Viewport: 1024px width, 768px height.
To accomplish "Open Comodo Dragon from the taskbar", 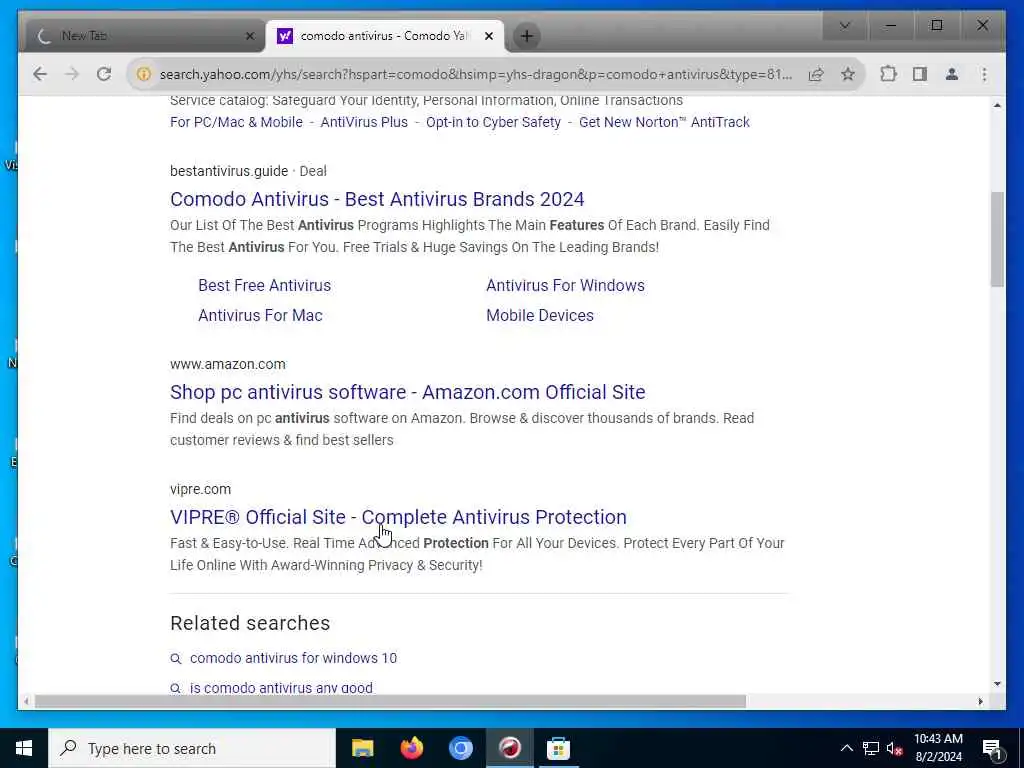I will click(509, 748).
